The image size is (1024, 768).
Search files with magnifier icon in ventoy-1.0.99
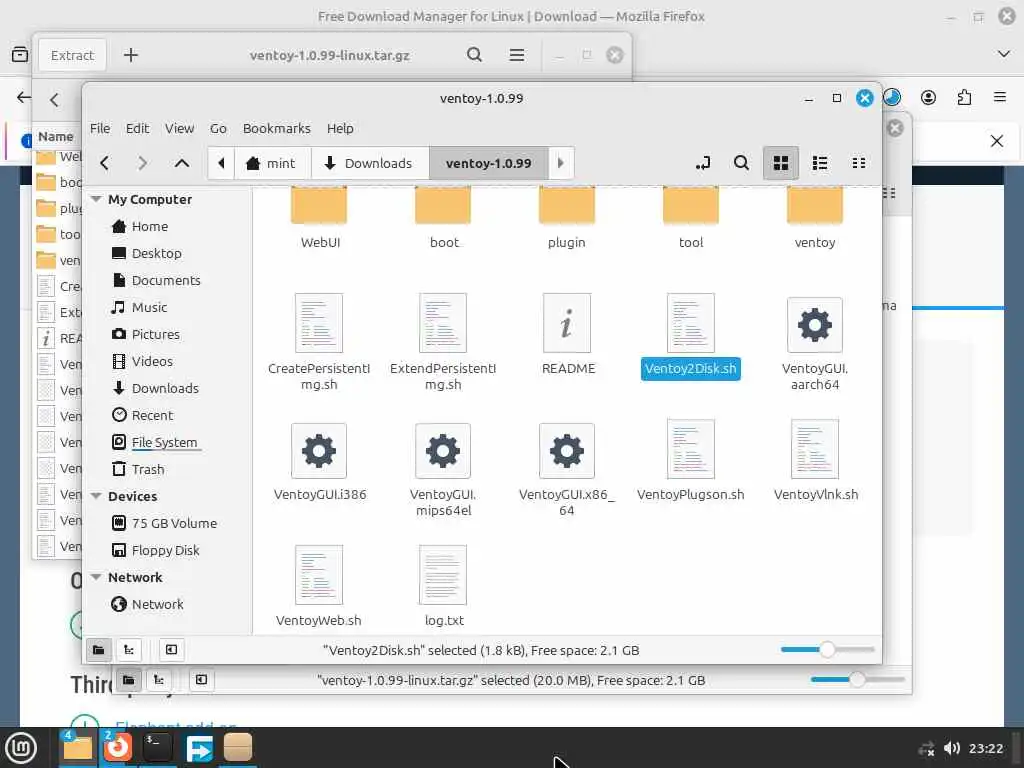(x=741, y=163)
